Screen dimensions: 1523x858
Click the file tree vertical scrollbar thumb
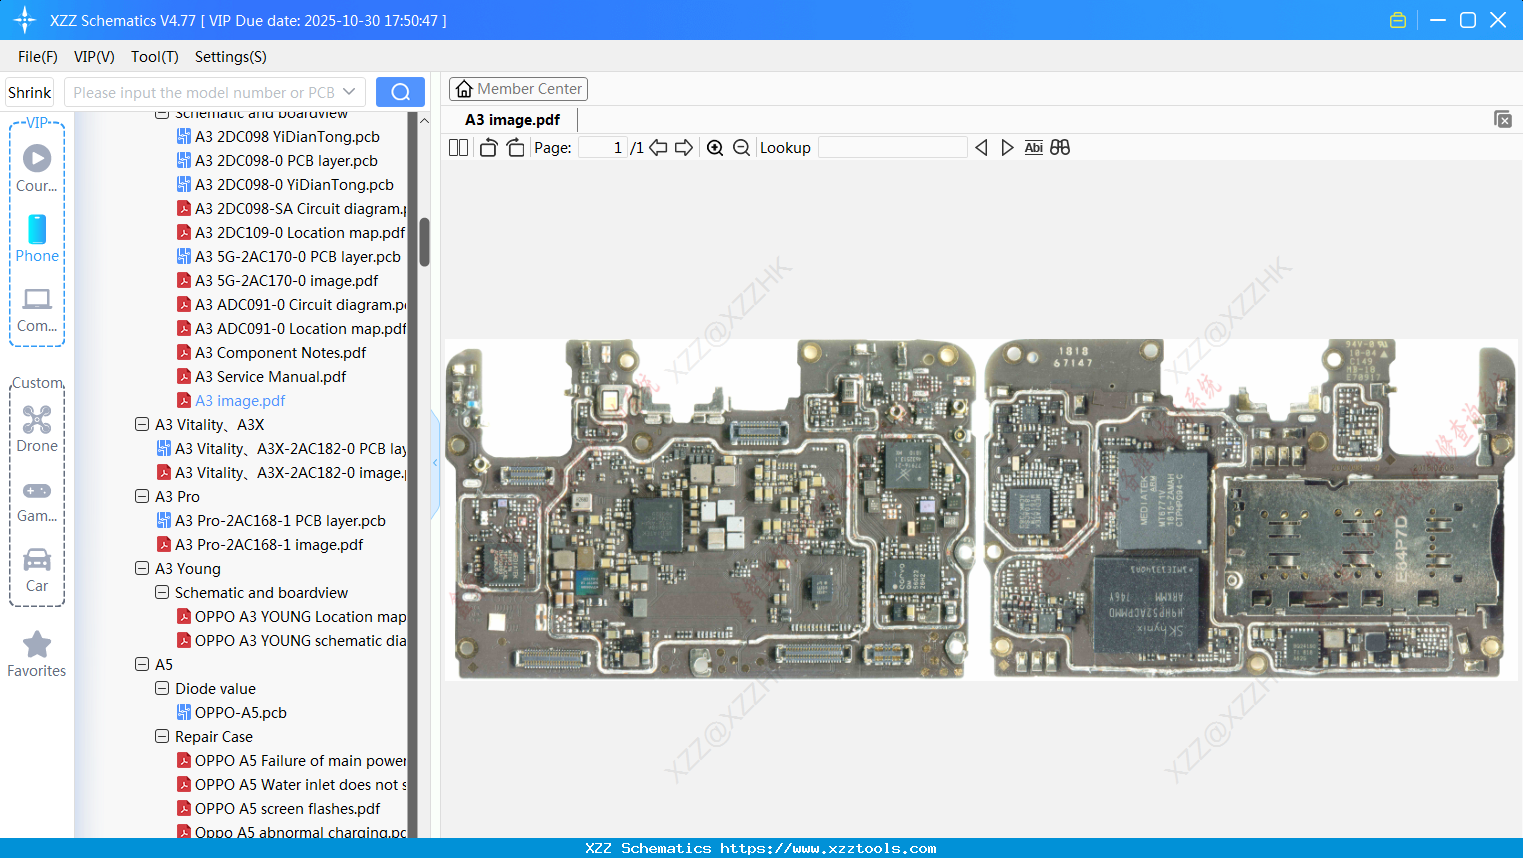[x=424, y=242]
